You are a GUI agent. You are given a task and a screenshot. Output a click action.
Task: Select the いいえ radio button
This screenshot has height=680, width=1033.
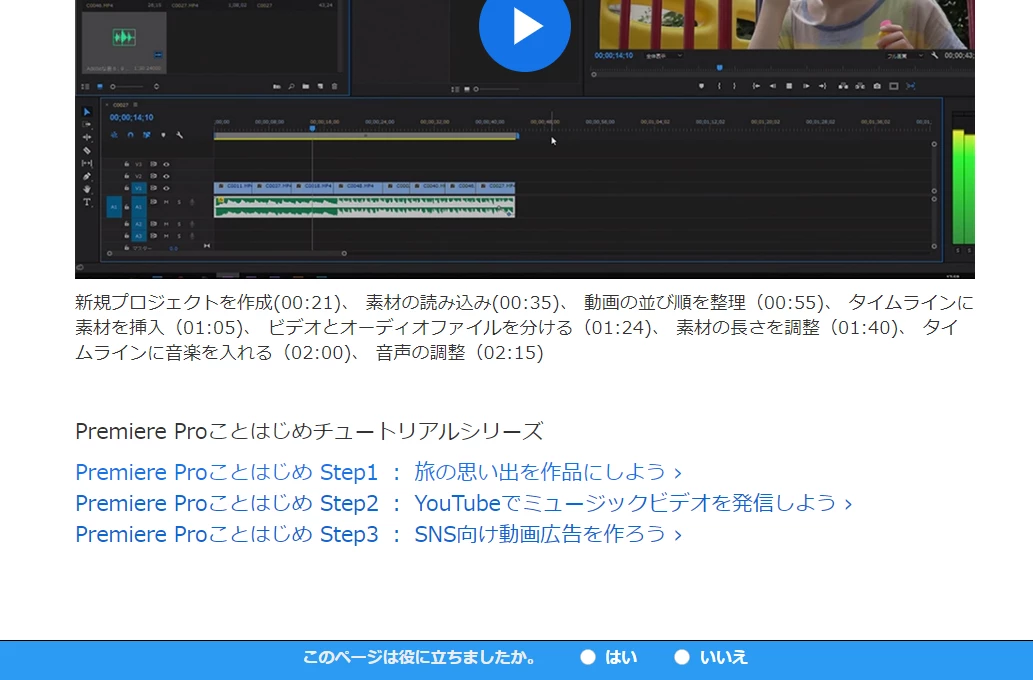pos(682,658)
